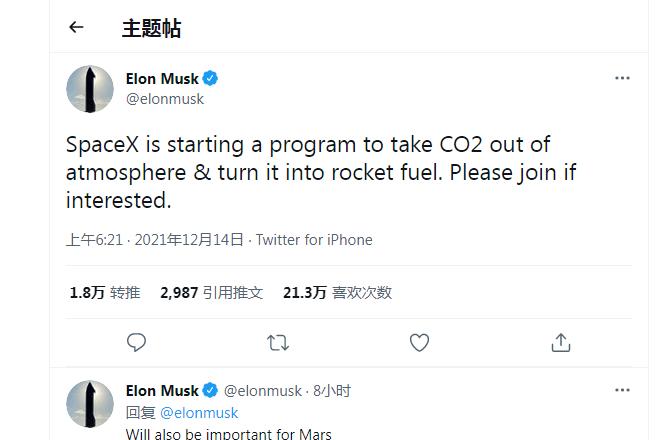Open the Twitter for iPhone source link

coord(314,240)
